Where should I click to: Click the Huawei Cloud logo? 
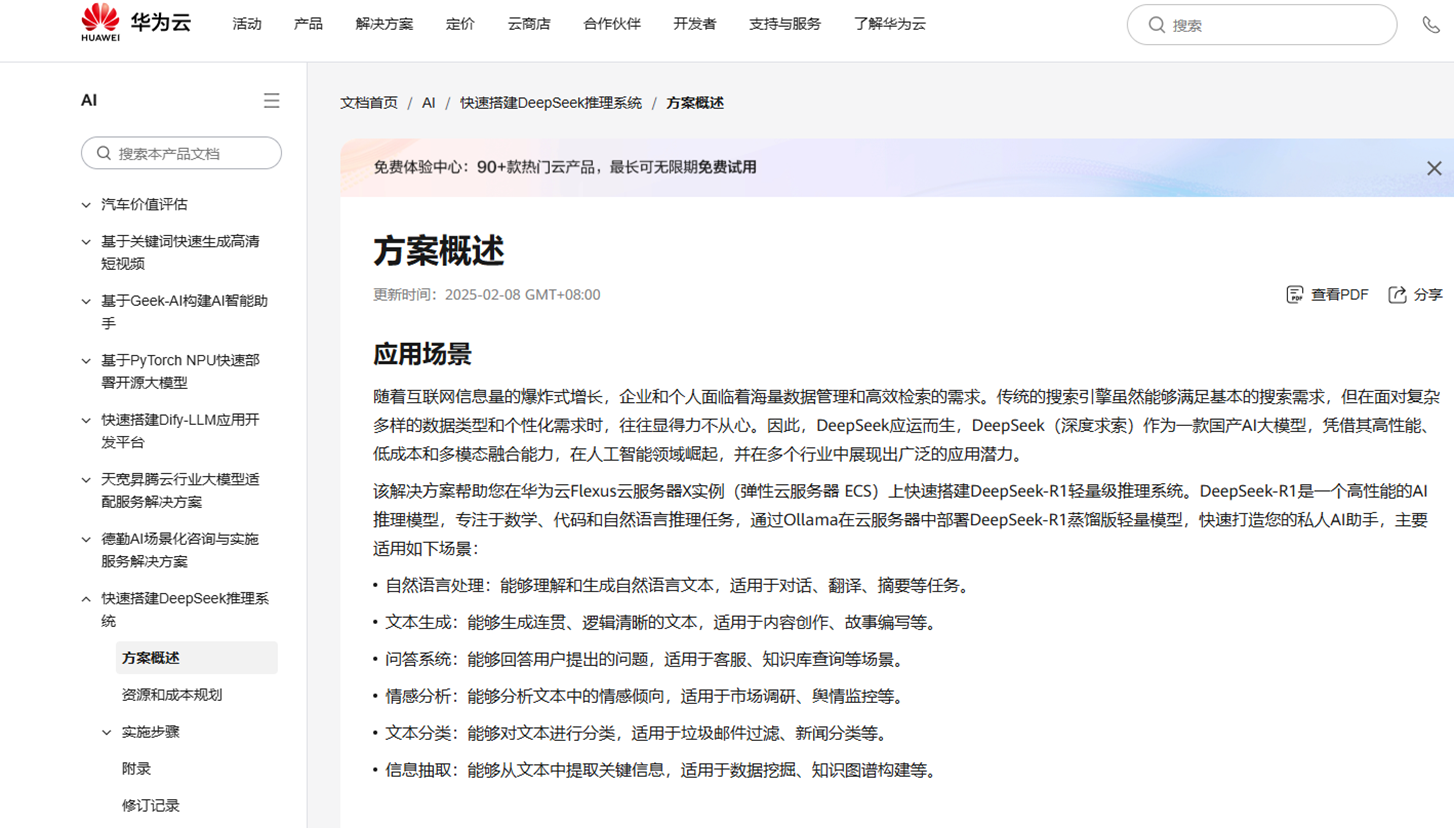click(136, 24)
